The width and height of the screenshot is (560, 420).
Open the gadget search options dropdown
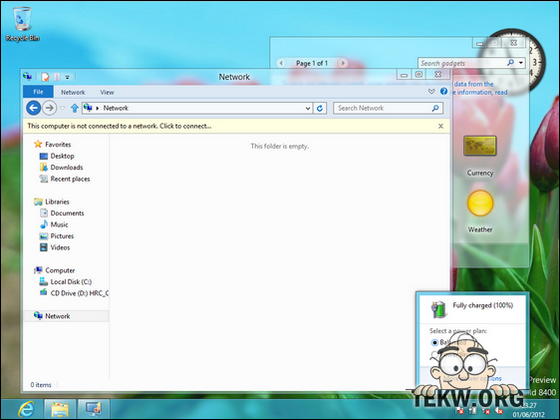(521, 63)
